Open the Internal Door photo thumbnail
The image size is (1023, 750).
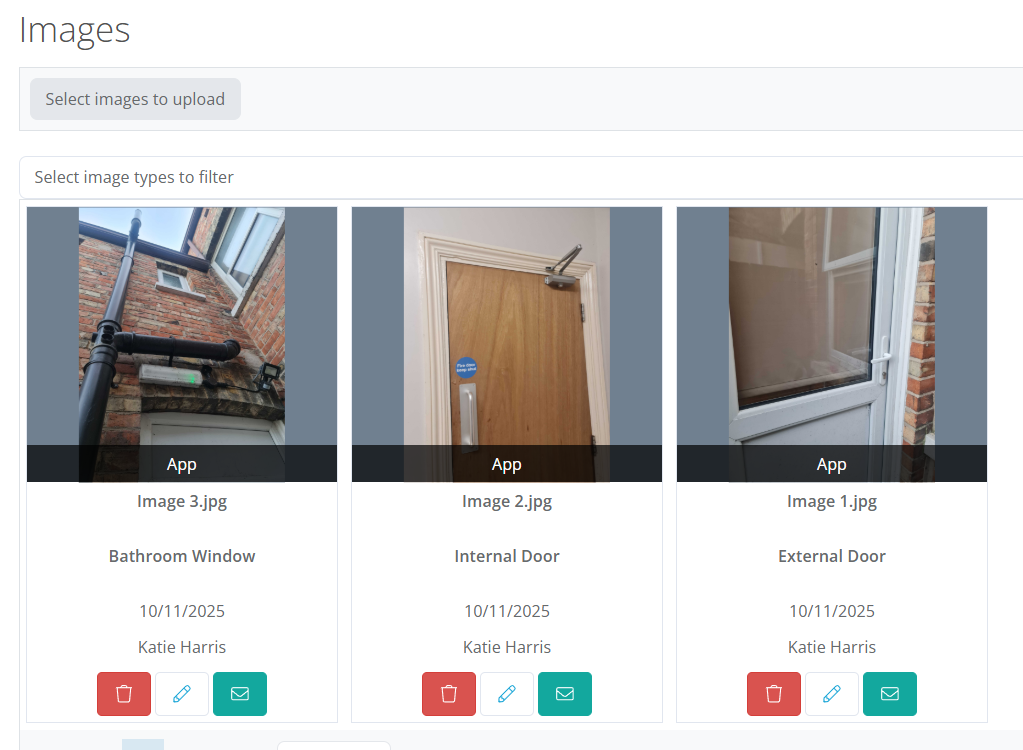[x=507, y=325]
